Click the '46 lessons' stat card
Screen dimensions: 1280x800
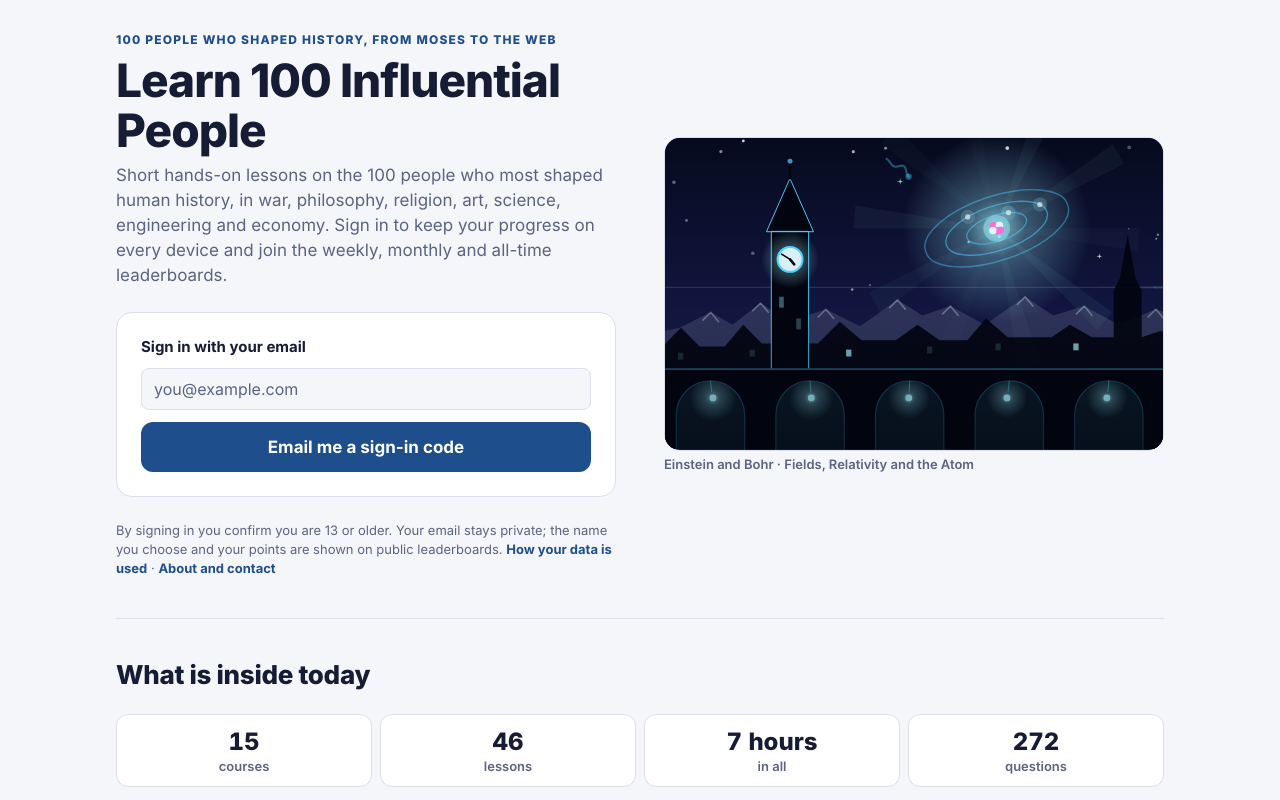[508, 751]
